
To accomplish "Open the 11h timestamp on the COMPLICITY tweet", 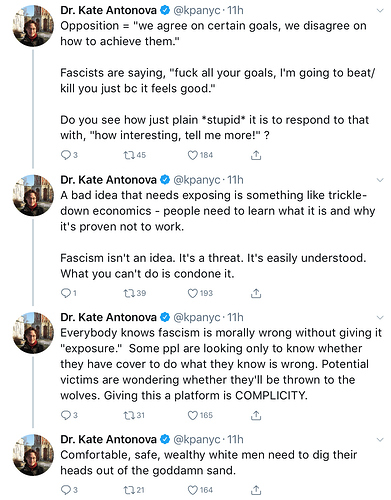I will [x=235, y=317].
